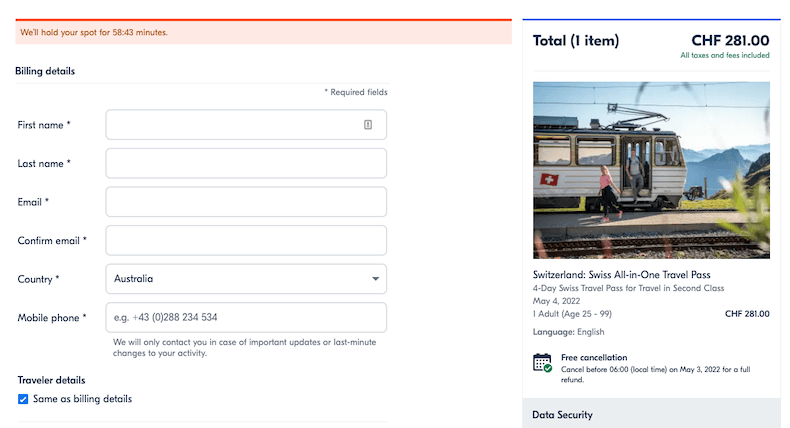Click the free cancellation calendar icon

pyautogui.click(x=542, y=362)
